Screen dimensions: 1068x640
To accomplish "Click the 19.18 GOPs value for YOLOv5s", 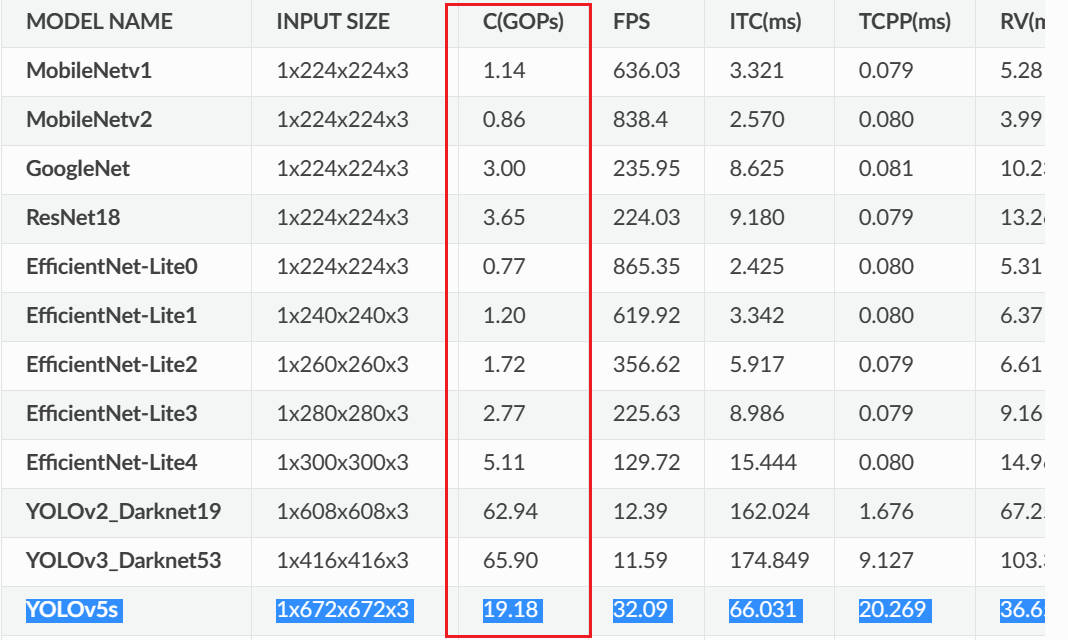I will [x=510, y=609].
